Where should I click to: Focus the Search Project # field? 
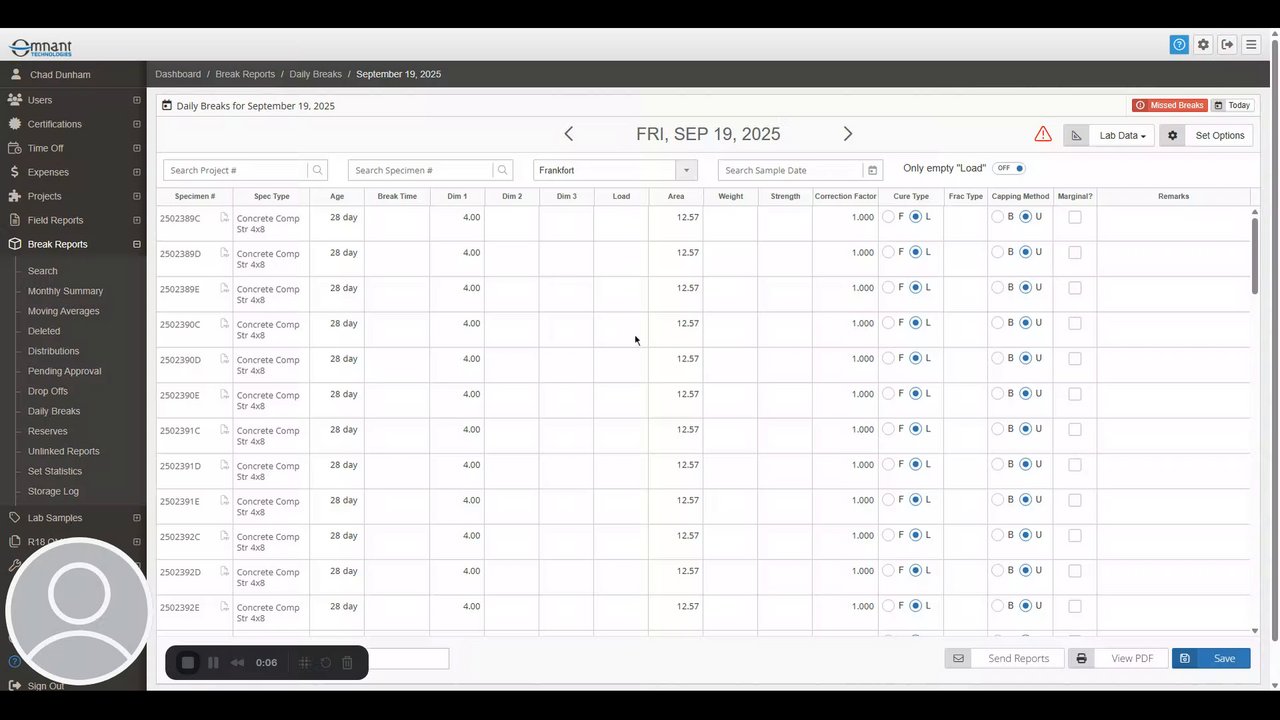pyautogui.click(x=236, y=170)
